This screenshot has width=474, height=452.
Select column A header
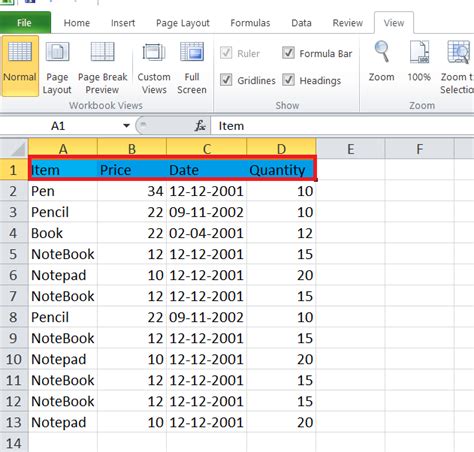63,149
